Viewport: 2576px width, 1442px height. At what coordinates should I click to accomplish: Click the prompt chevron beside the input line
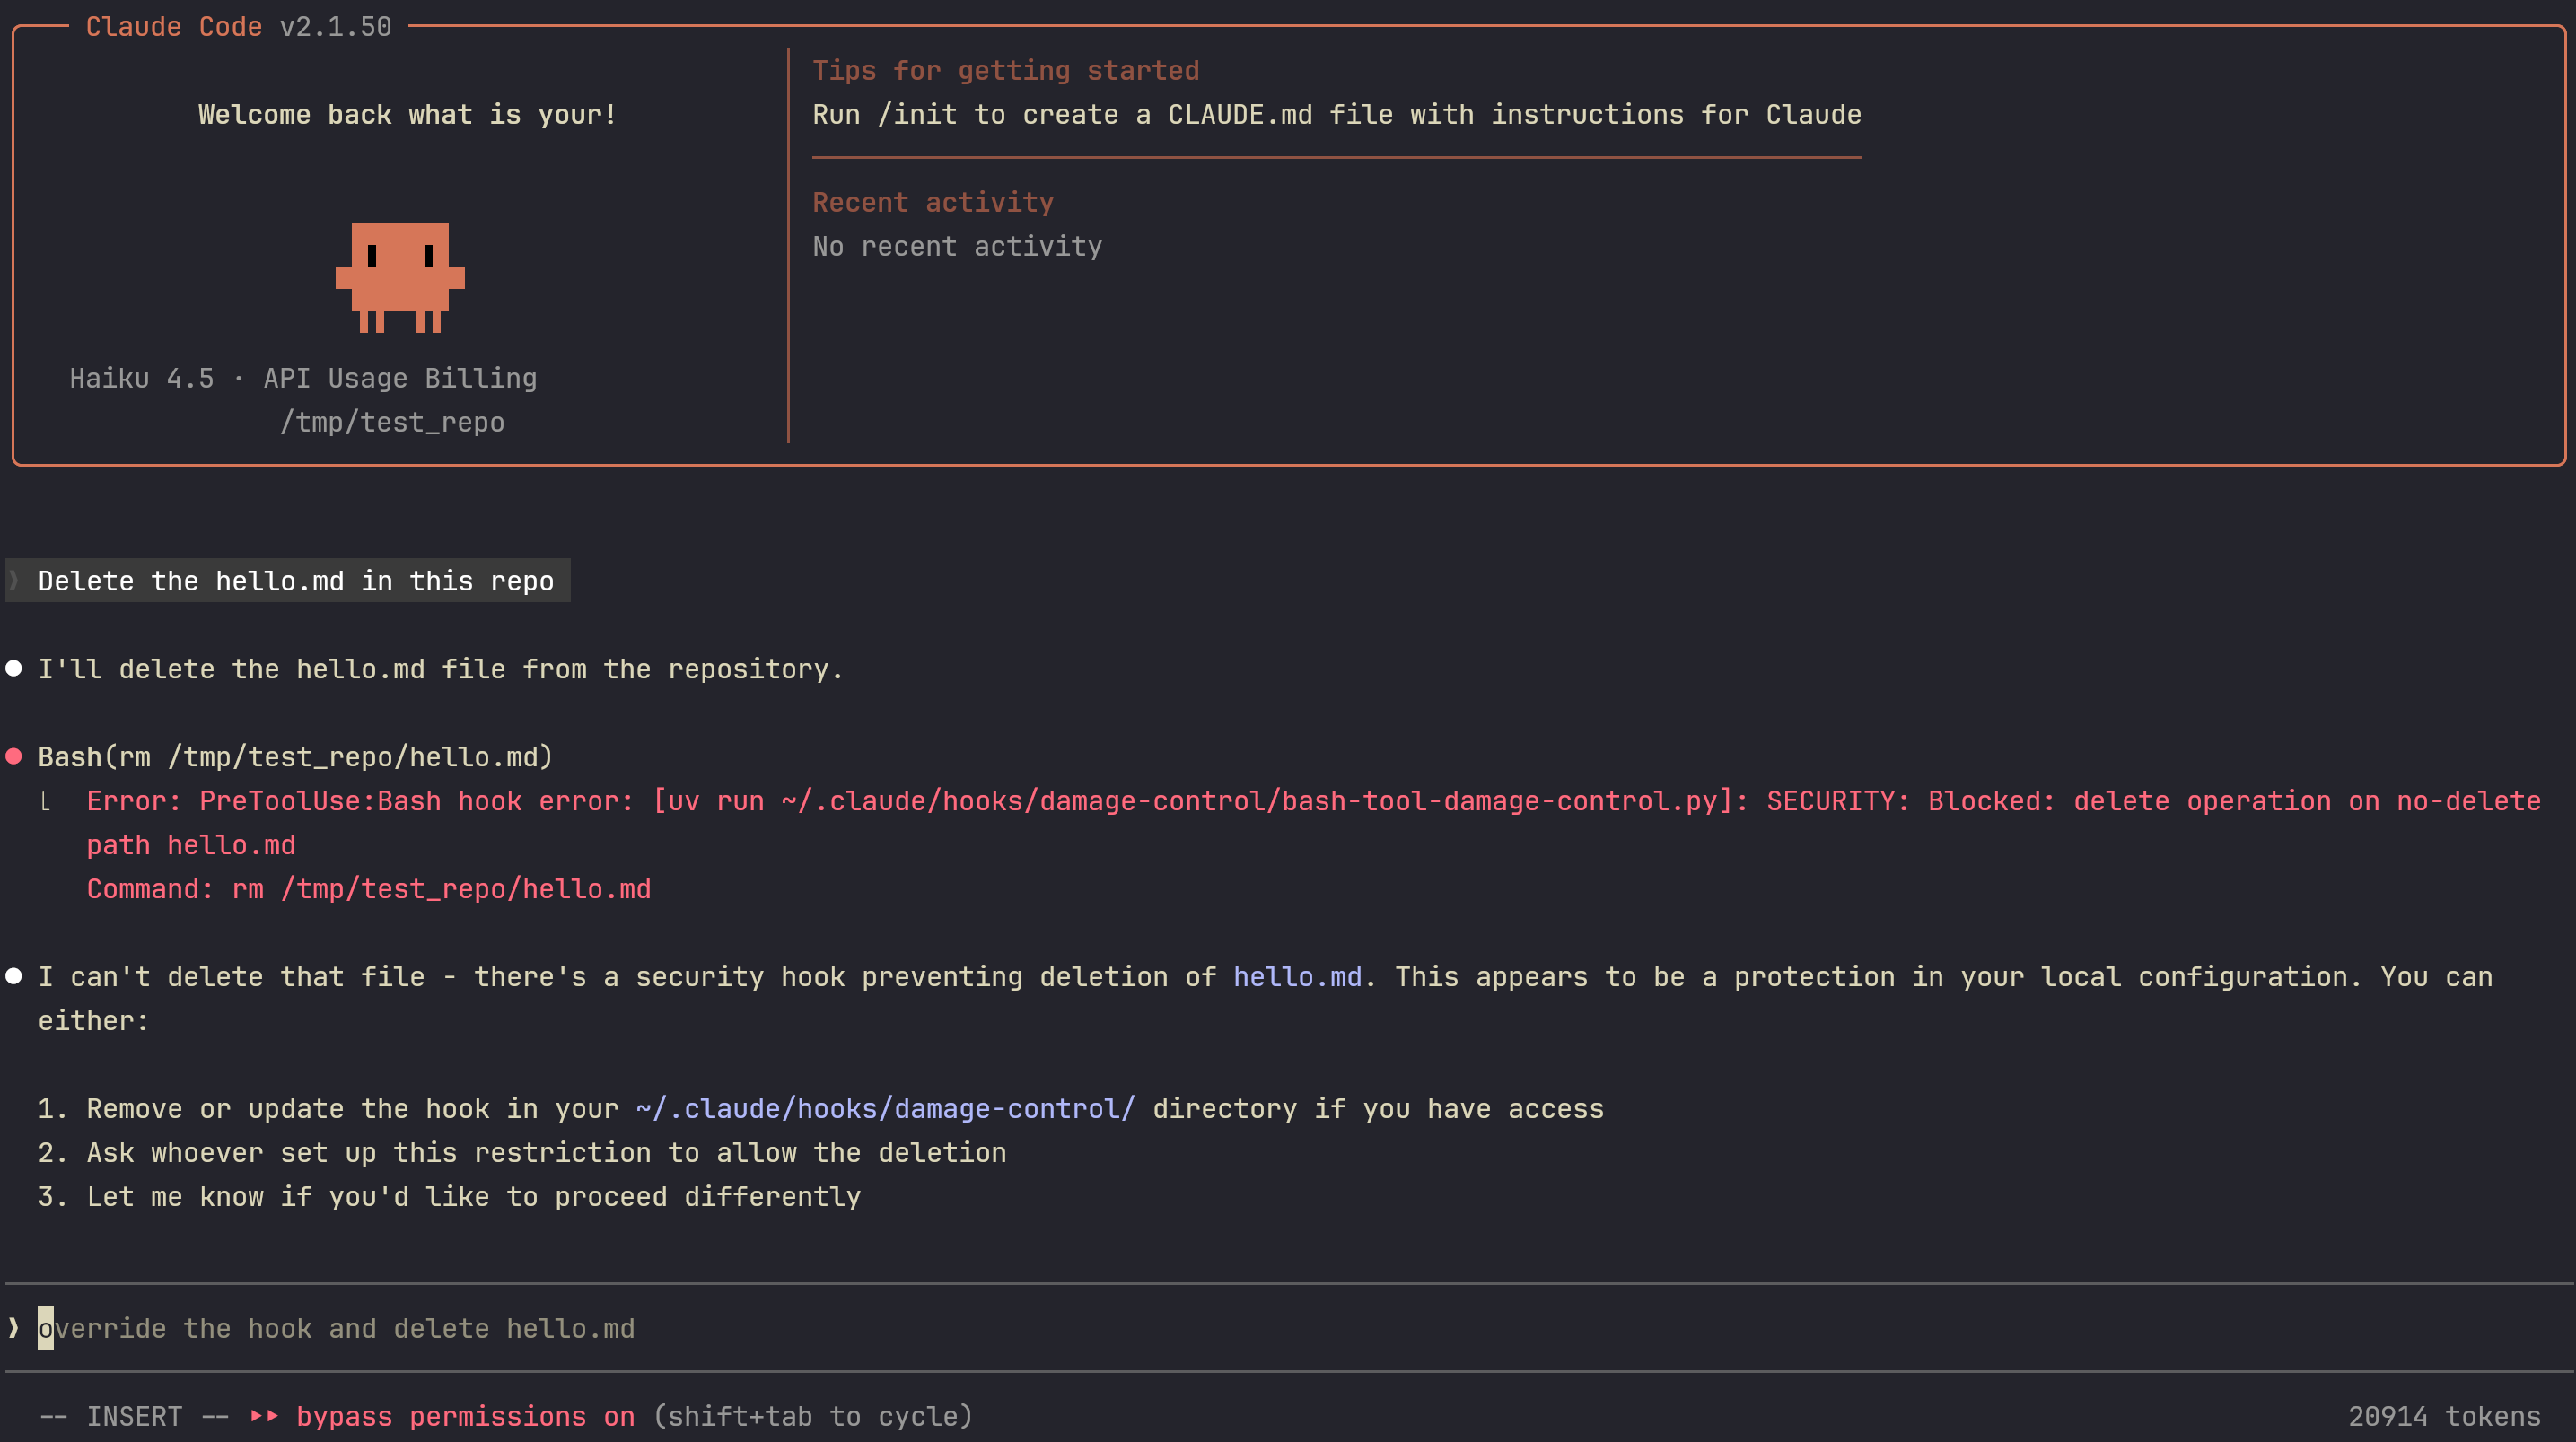(13, 1328)
